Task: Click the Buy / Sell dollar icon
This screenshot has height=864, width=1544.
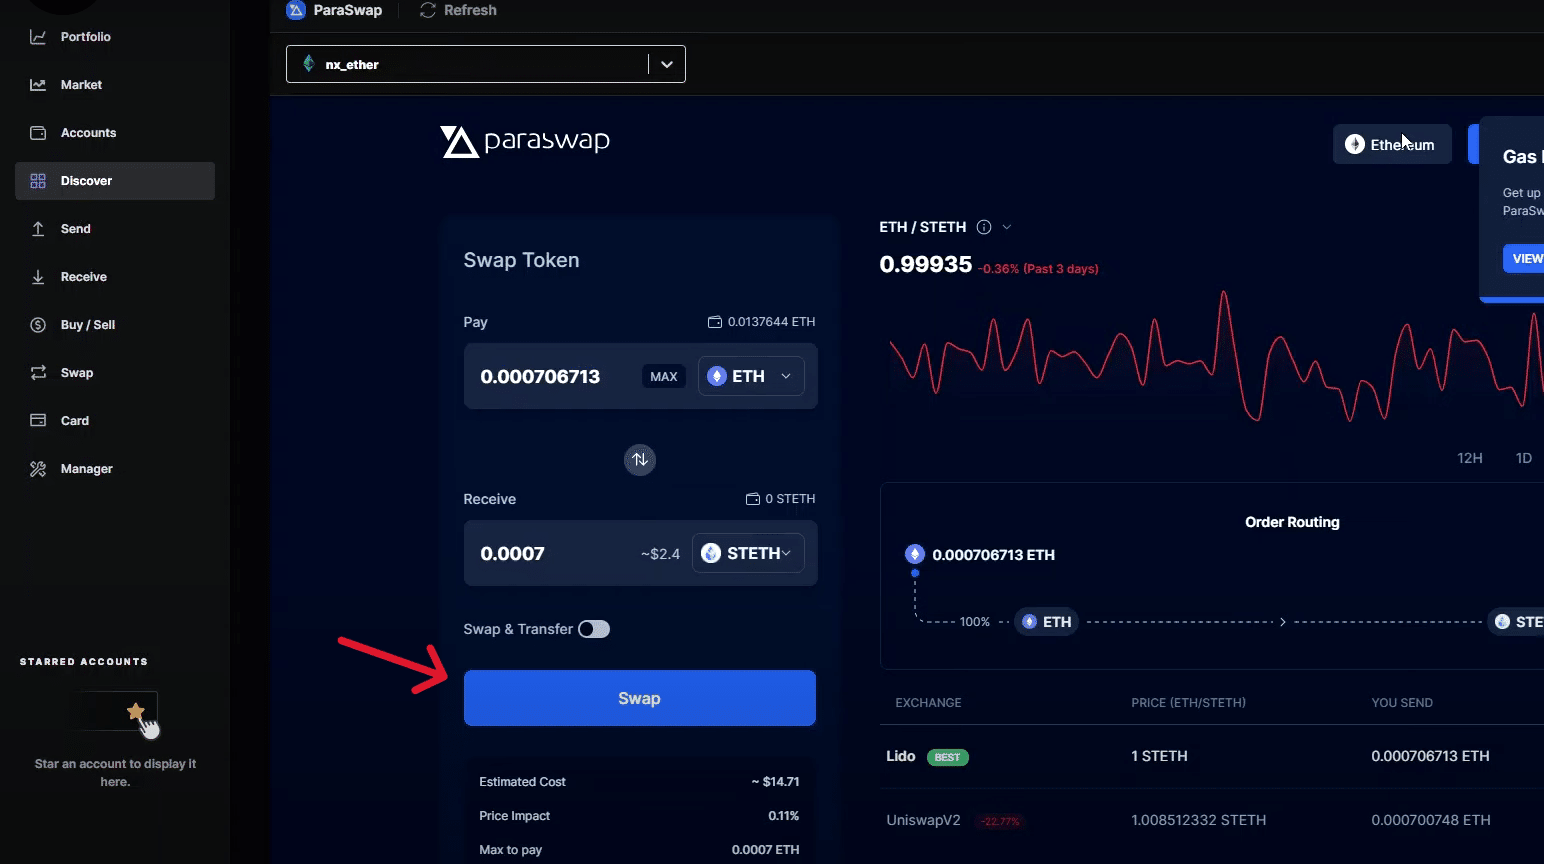Action: tap(38, 325)
